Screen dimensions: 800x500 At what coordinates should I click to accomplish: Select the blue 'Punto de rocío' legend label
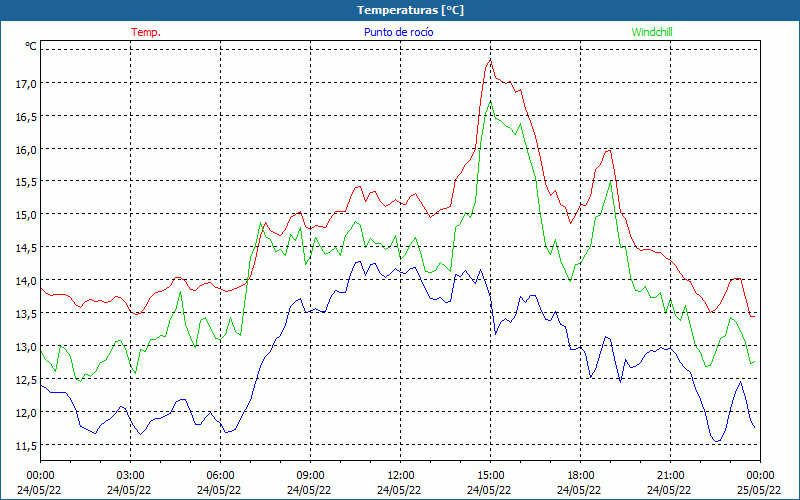[x=398, y=32]
